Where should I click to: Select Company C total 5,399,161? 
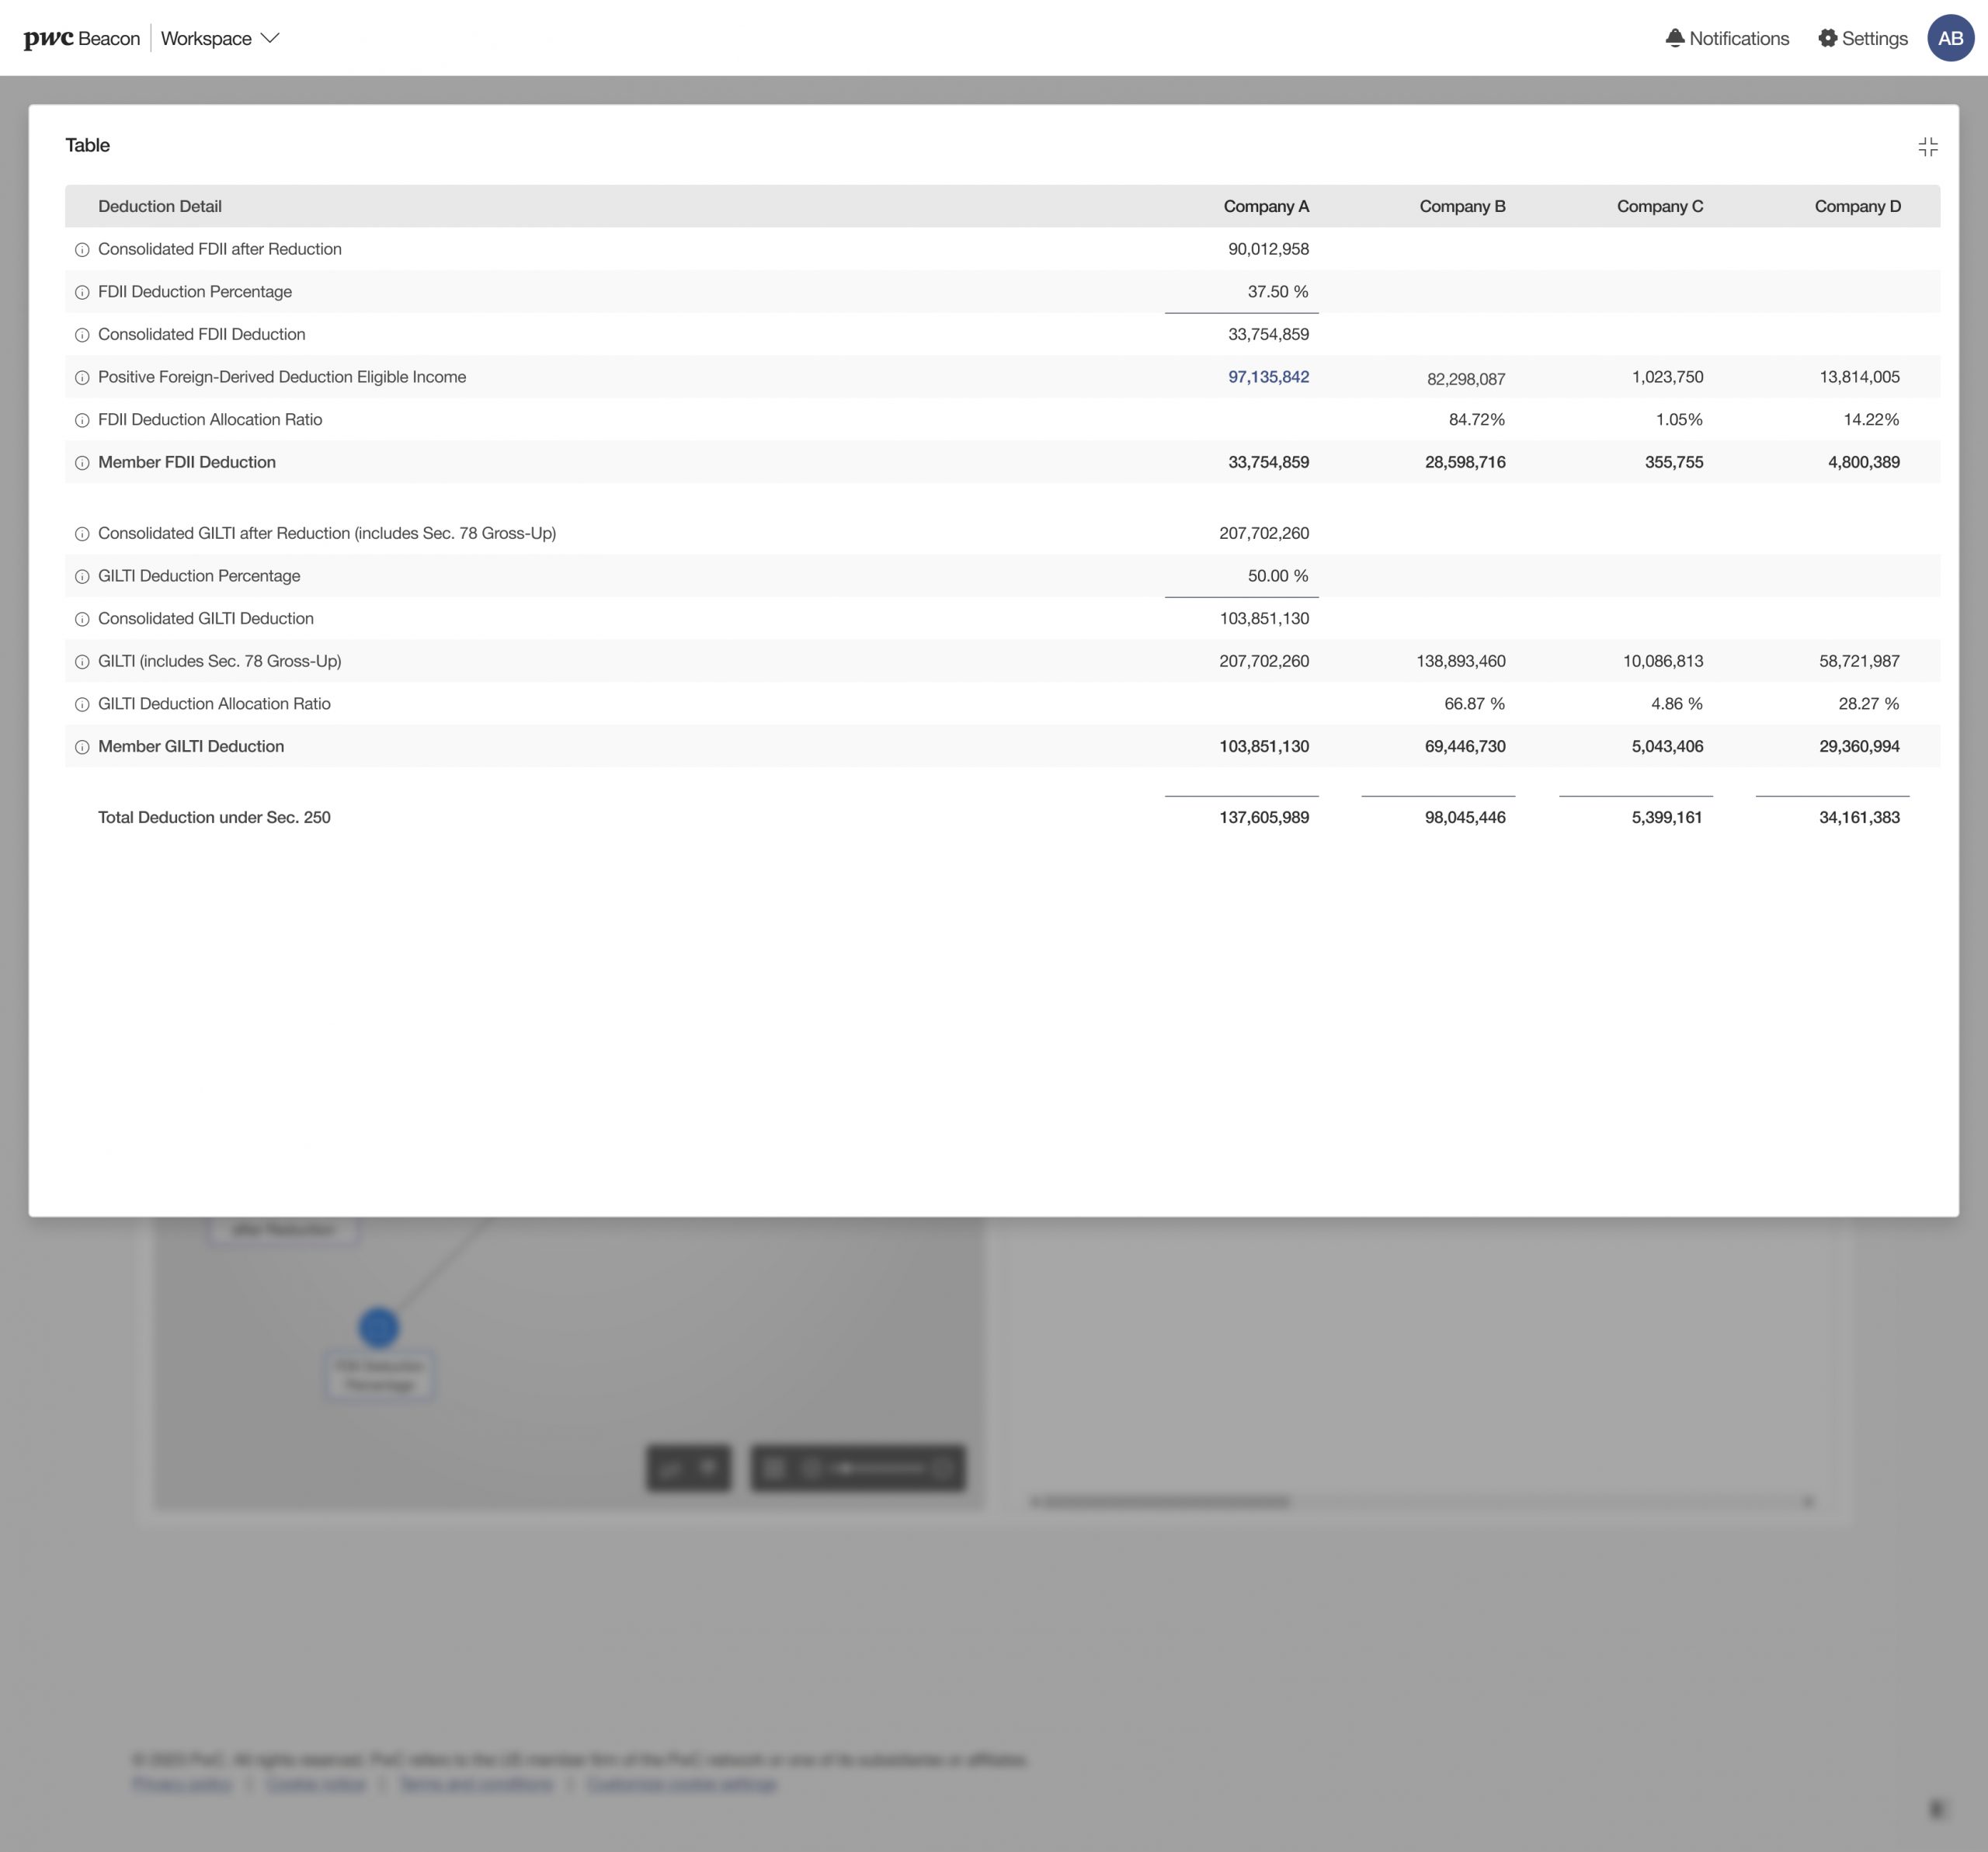pyautogui.click(x=1666, y=817)
